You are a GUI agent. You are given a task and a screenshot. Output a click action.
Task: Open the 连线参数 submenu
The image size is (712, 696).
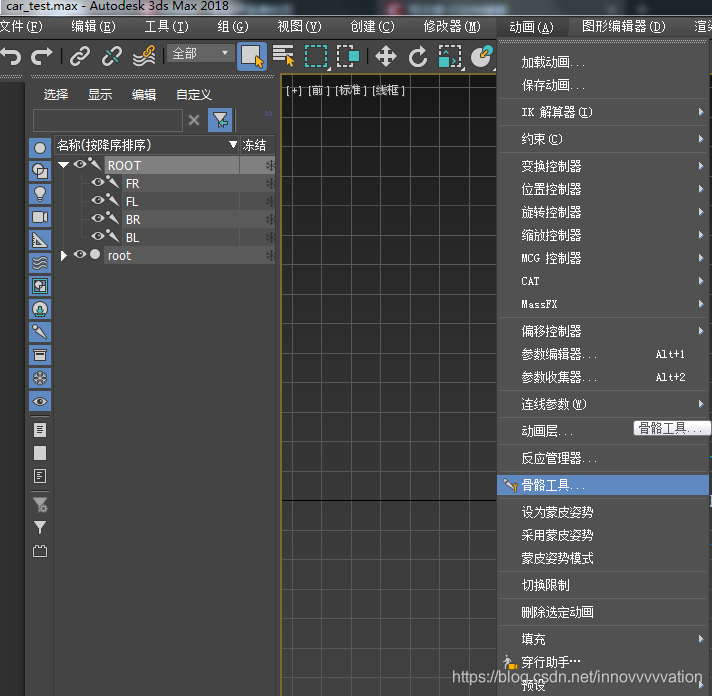click(x=603, y=404)
